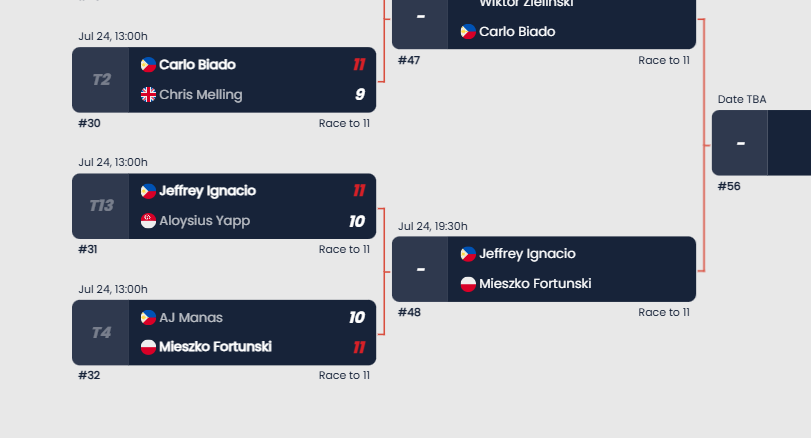811x438 pixels.
Task: Click Philippines flag beside Jeffrey Ignacio in match #31
Action: [x=148, y=191]
